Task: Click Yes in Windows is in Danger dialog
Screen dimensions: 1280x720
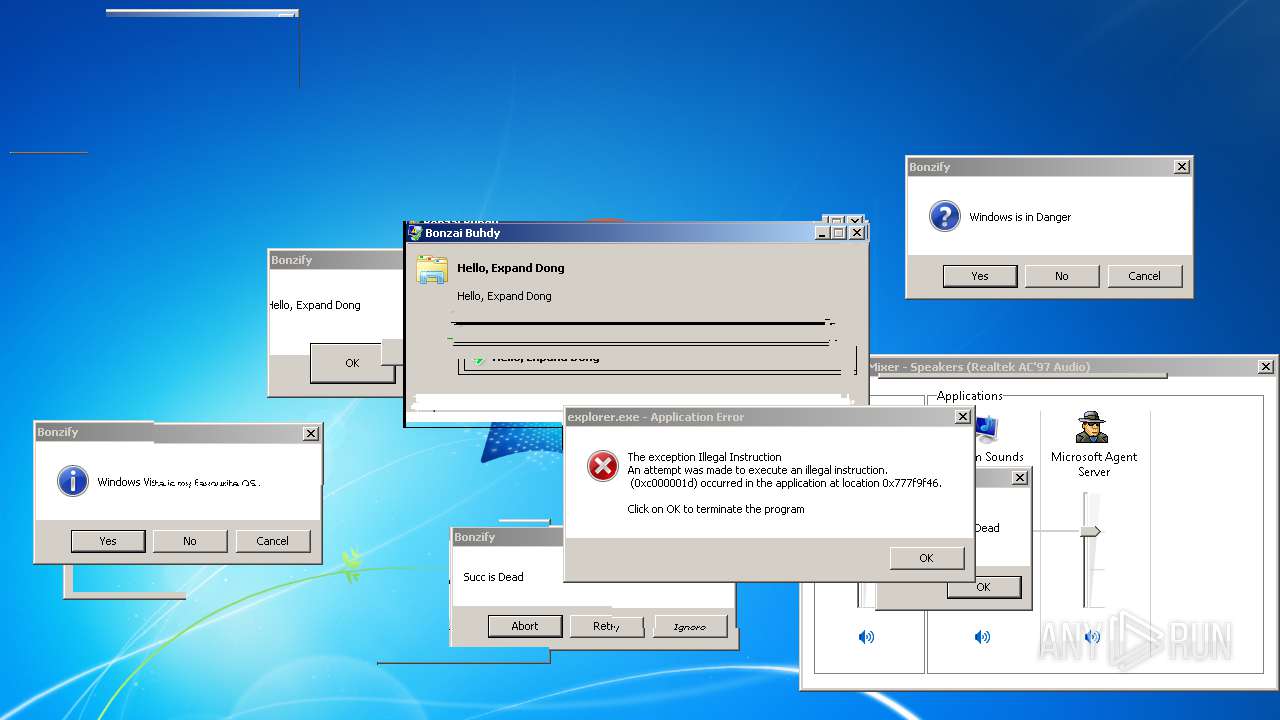Action: tap(980, 276)
